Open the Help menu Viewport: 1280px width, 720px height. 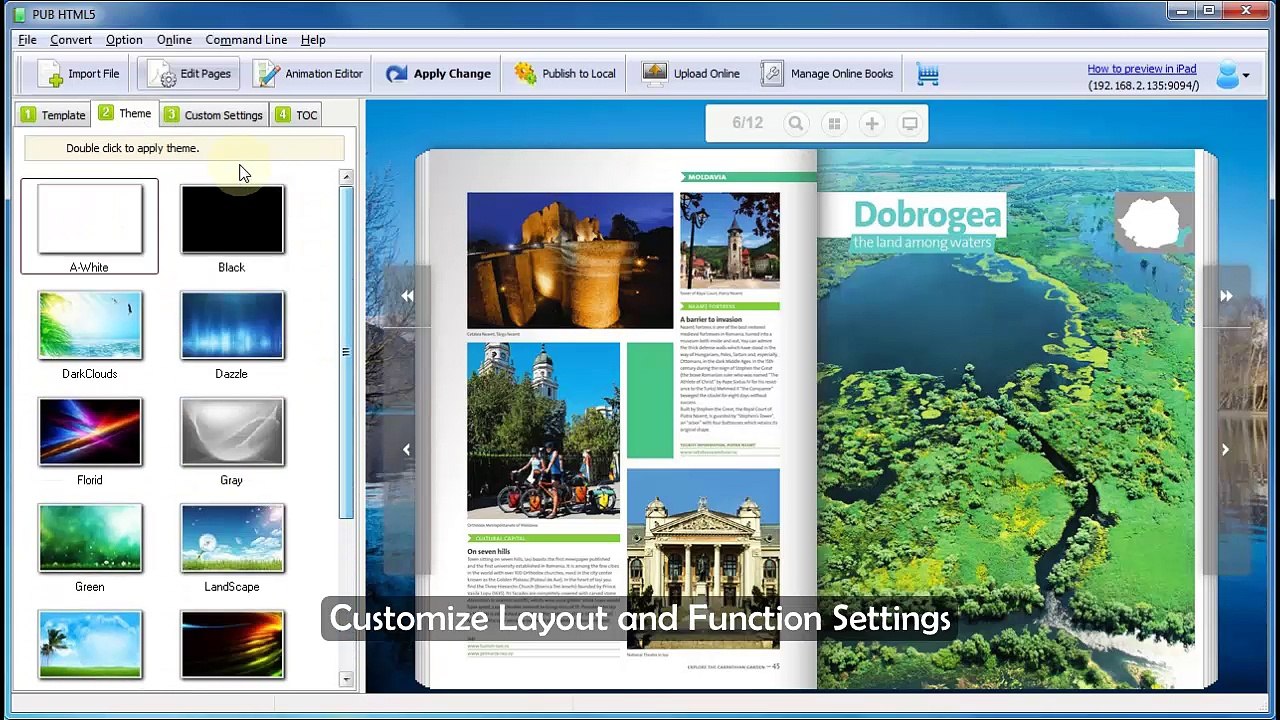point(313,40)
